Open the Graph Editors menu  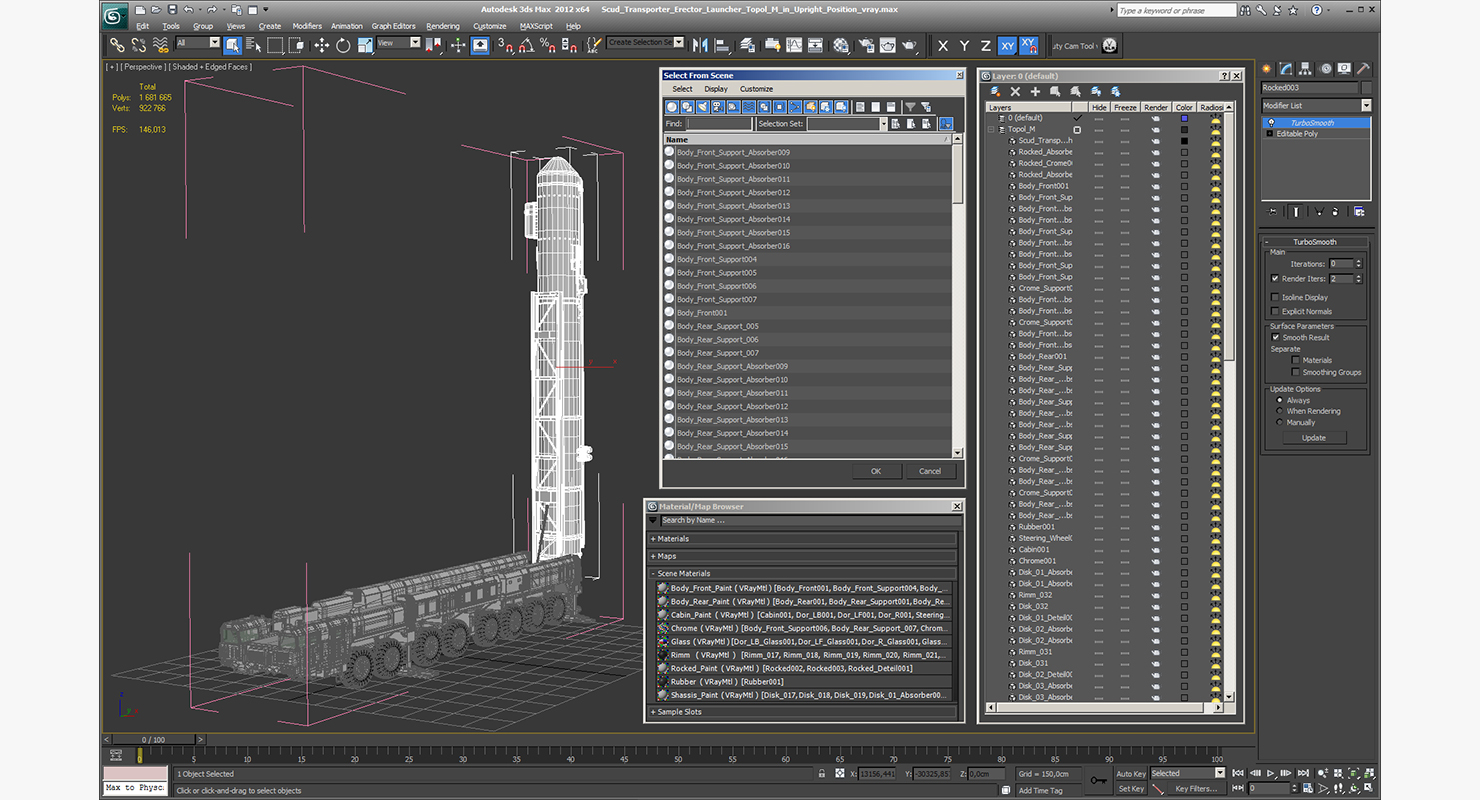click(x=393, y=26)
